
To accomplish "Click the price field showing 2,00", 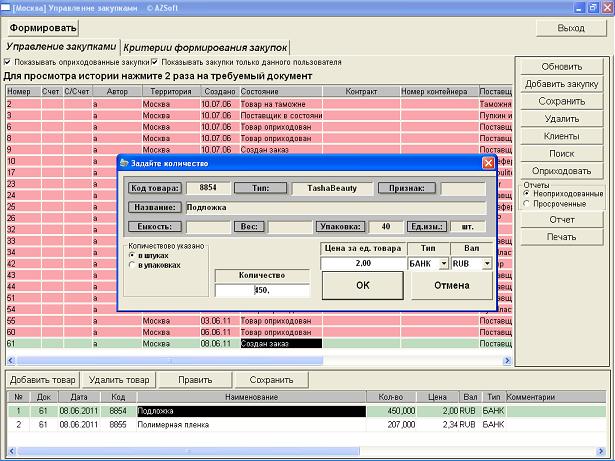I will click(x=363, y=263).
